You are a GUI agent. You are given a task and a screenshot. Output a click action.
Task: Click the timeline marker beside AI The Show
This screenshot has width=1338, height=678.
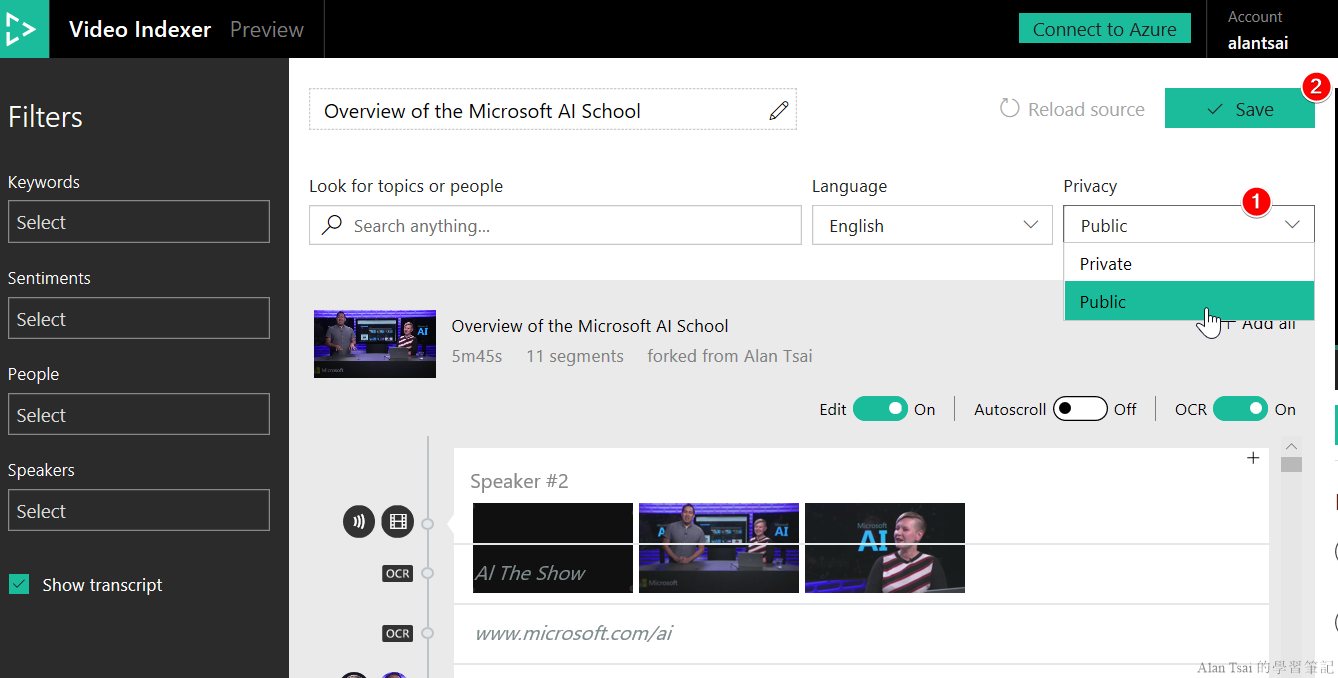tap(428, 573)
